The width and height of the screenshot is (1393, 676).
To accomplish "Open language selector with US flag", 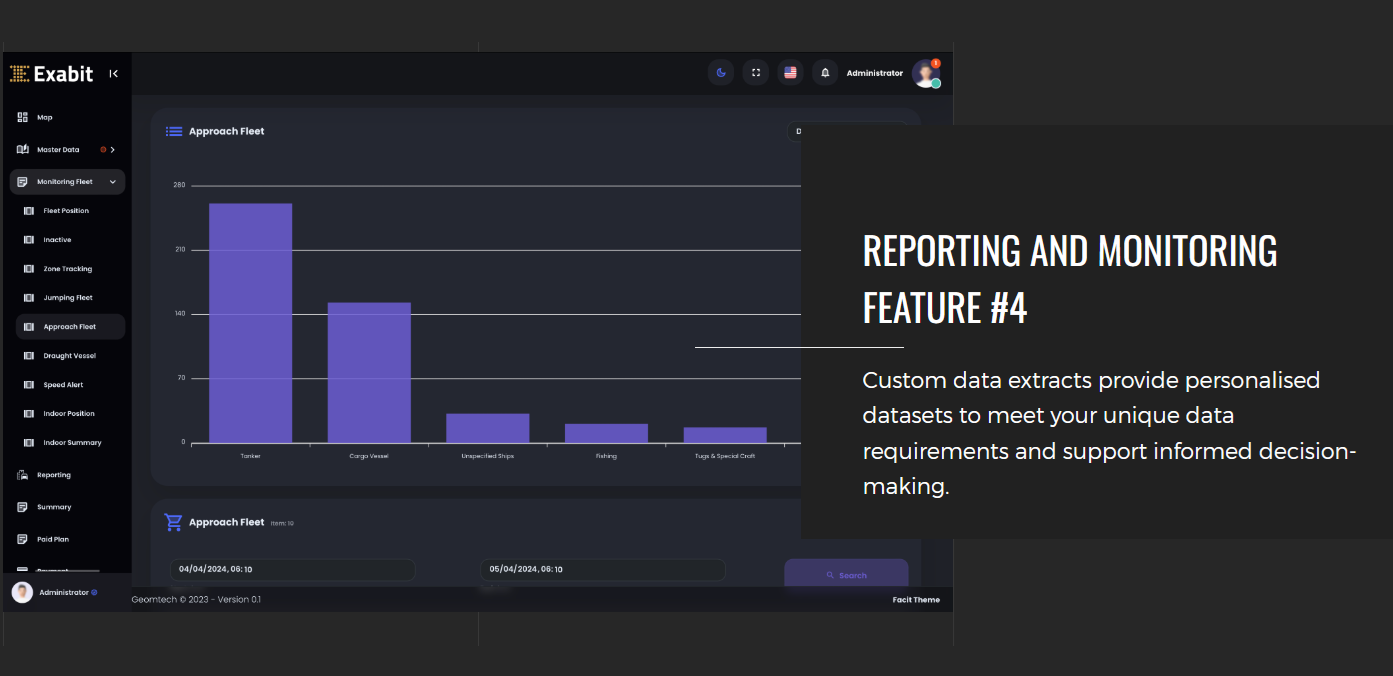I will tap(790, 72).
